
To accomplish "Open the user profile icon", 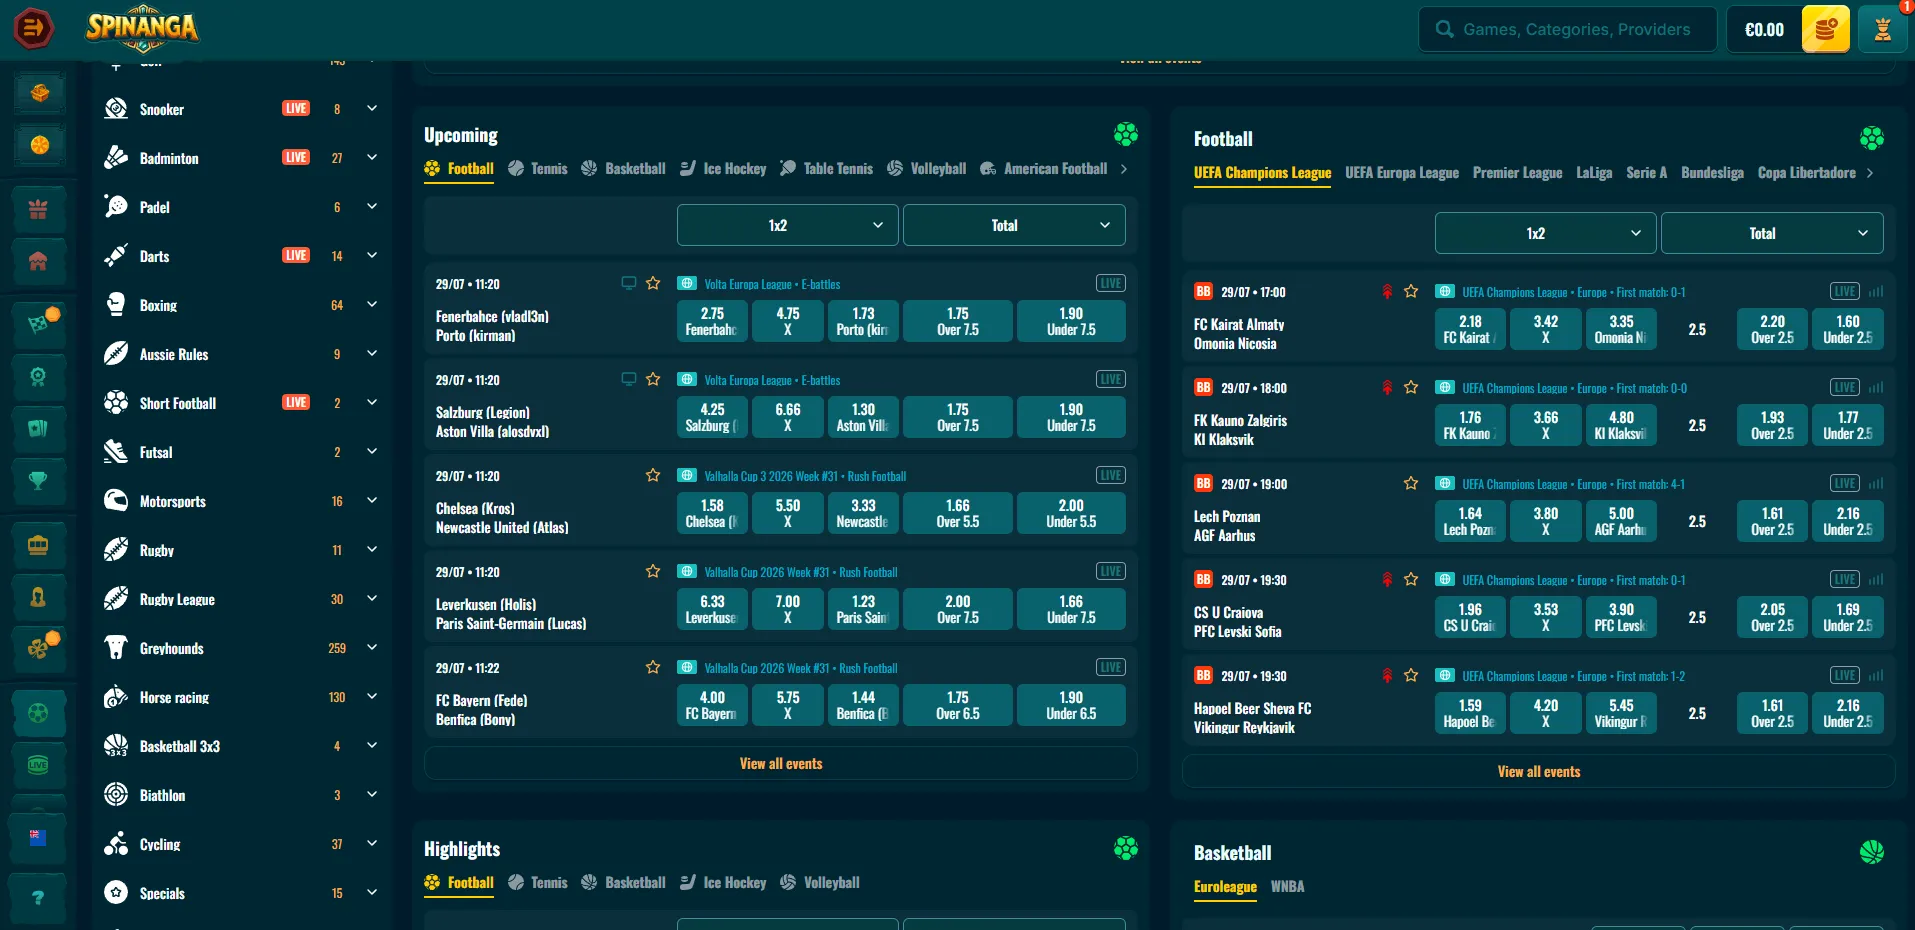I will coord(1882,29).
